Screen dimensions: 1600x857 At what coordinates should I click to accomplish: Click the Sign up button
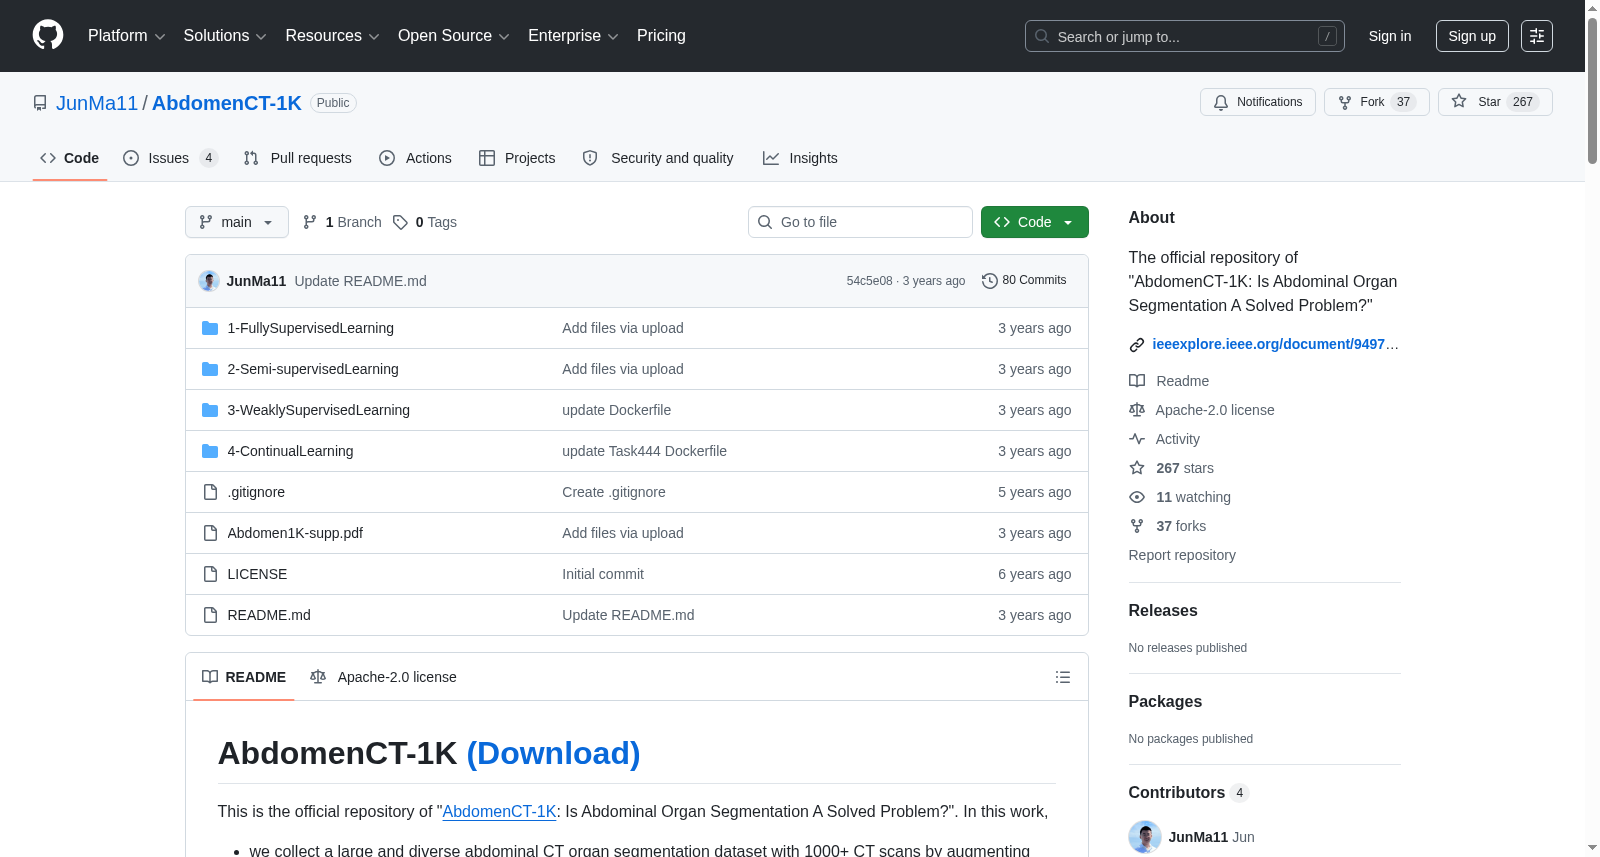(x=1471, y=36)
